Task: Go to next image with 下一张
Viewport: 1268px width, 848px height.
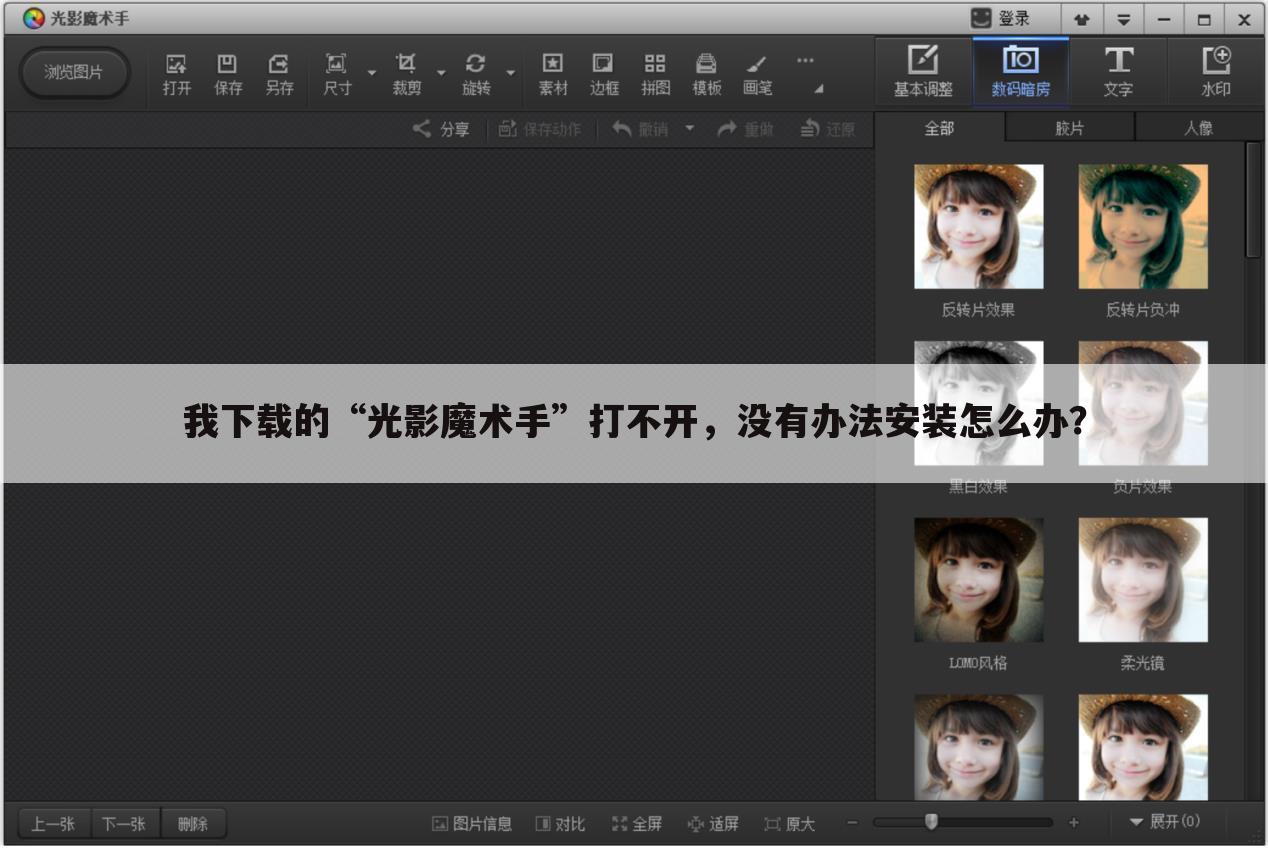Action: pos(124,824)
